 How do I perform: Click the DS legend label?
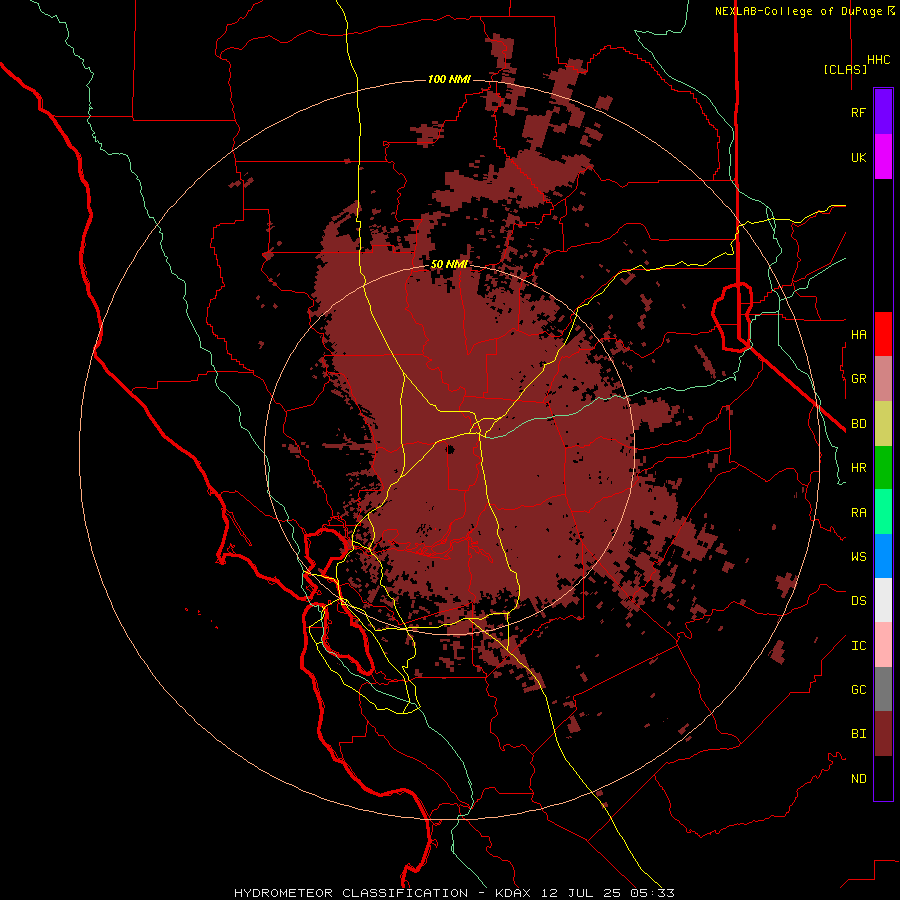tap(859, 600)
